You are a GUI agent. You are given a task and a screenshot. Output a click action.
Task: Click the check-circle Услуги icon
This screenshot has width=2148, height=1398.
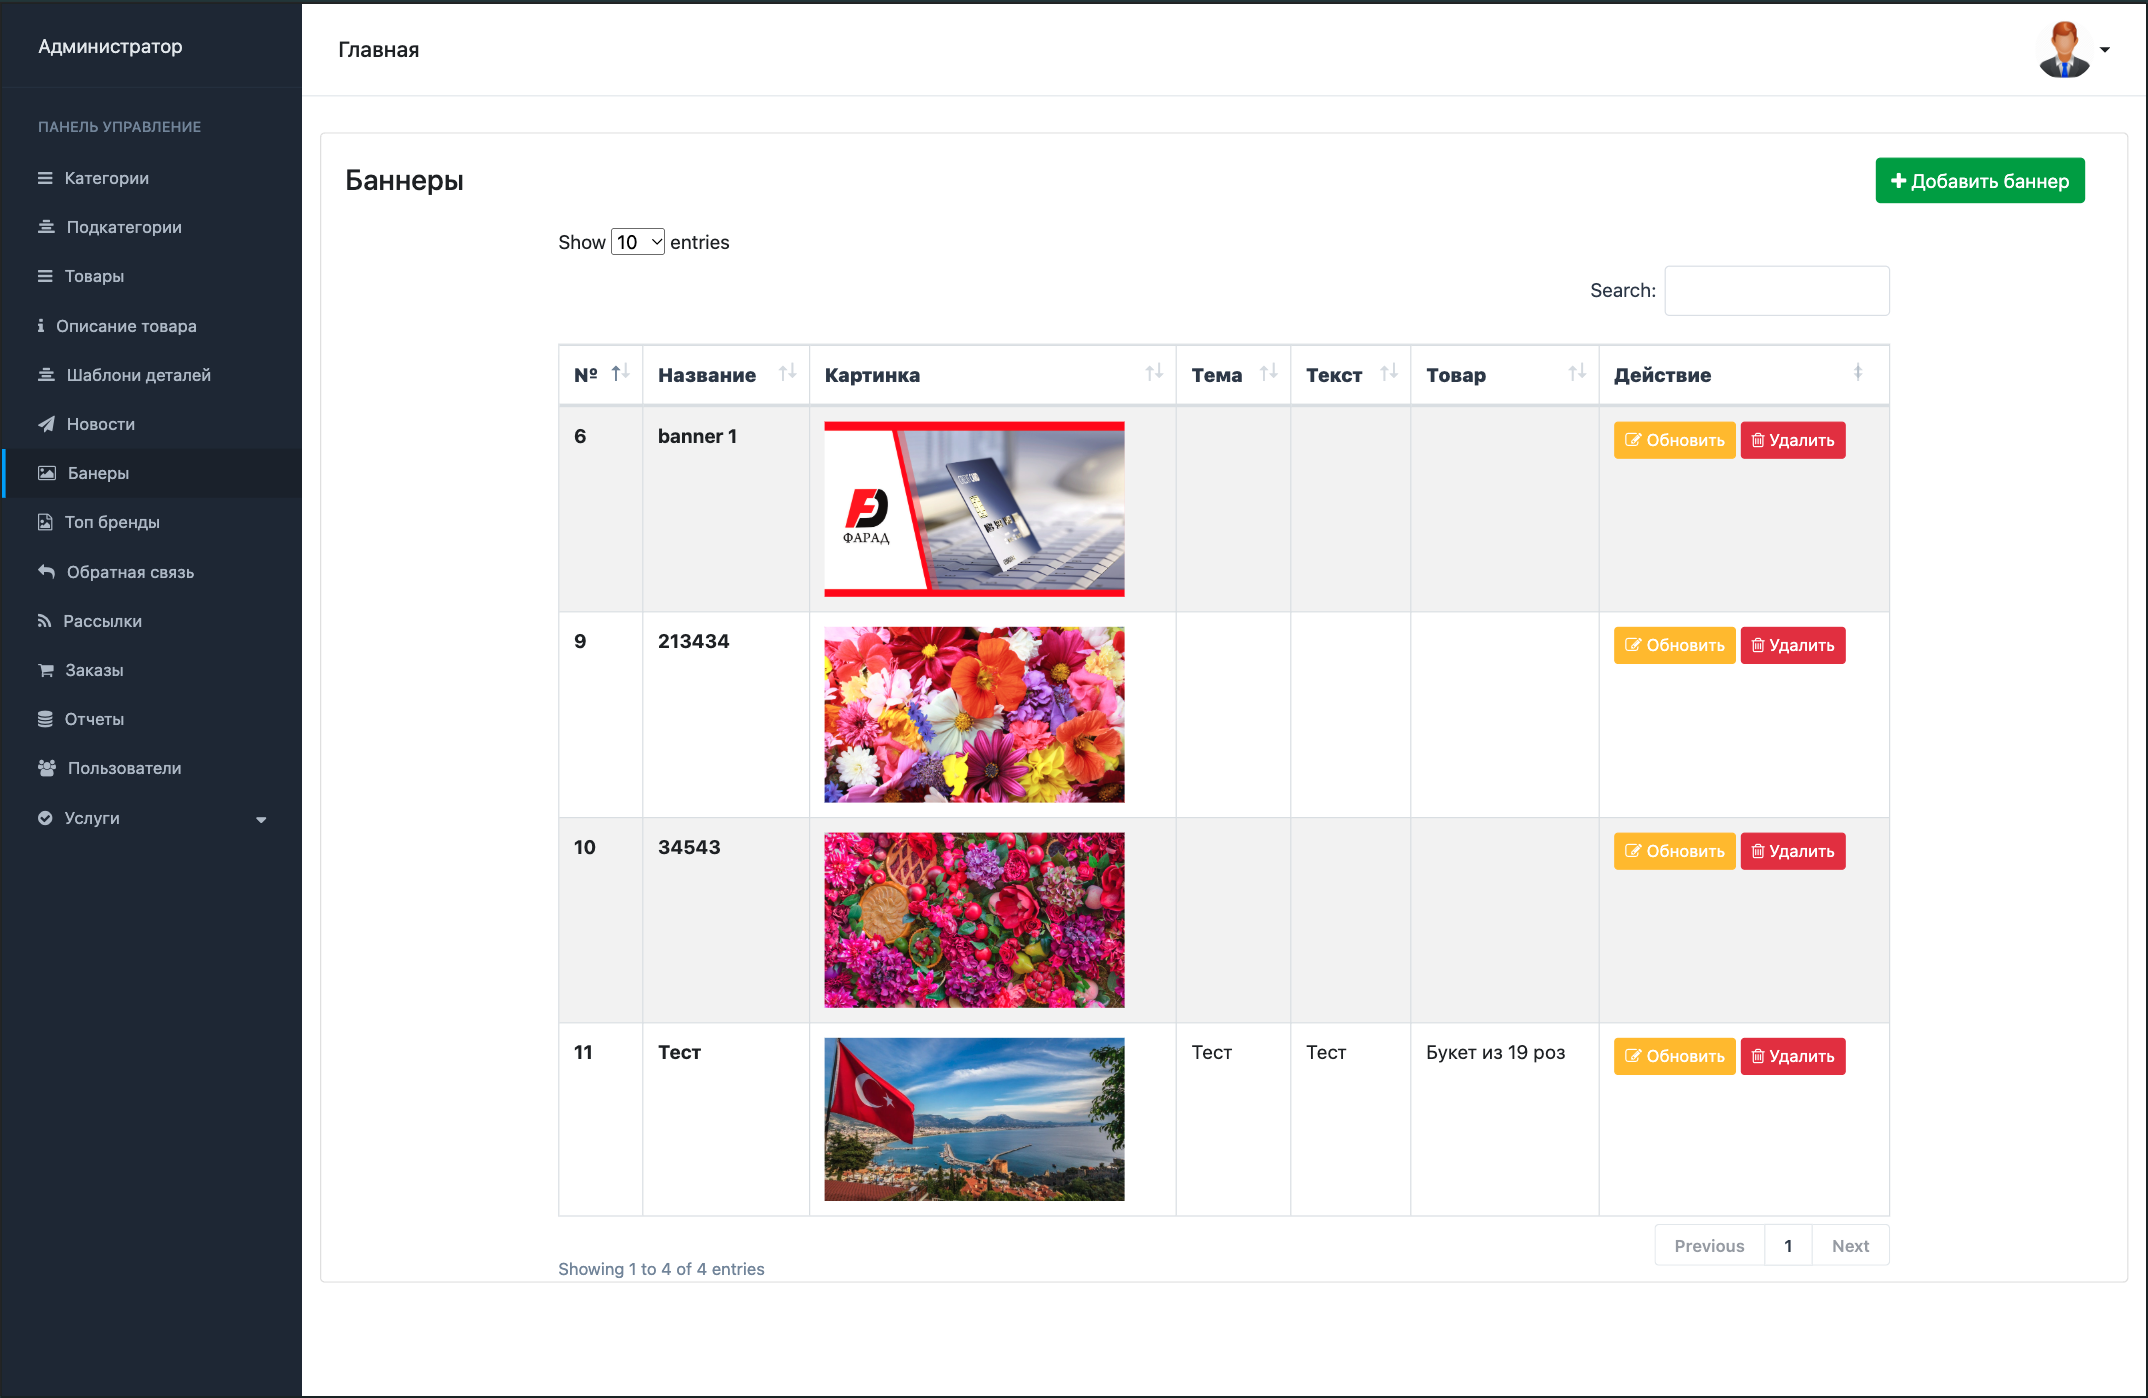pyautogui.click(x=45, y=818)
